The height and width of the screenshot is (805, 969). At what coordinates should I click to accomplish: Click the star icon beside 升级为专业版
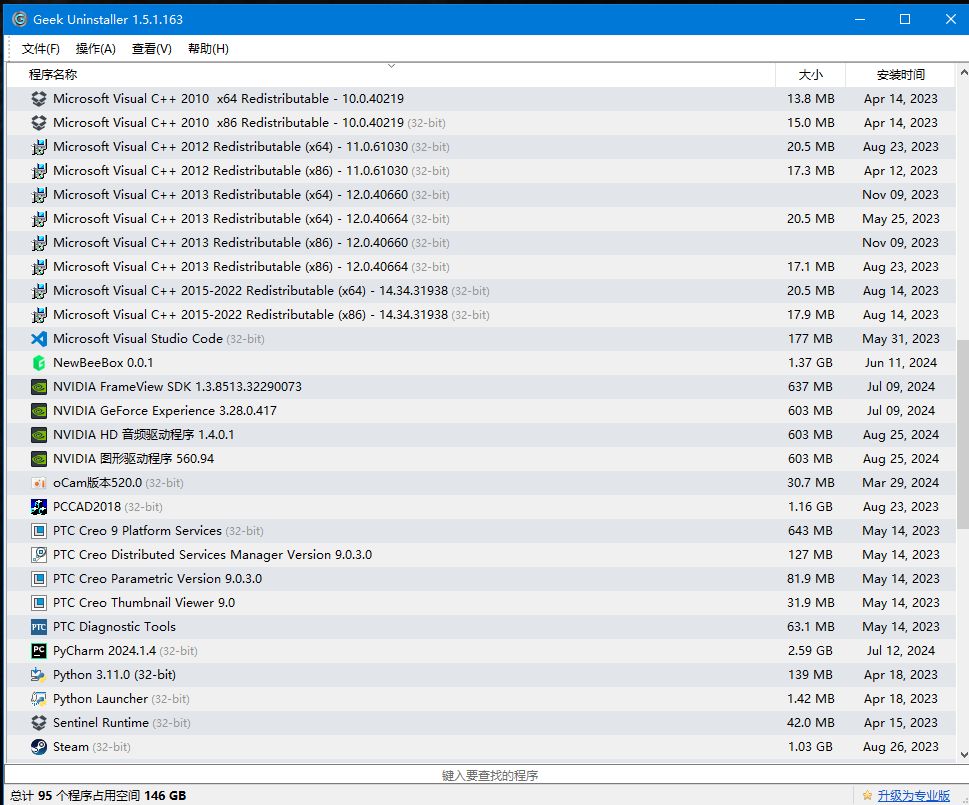(x=867, y=795)
